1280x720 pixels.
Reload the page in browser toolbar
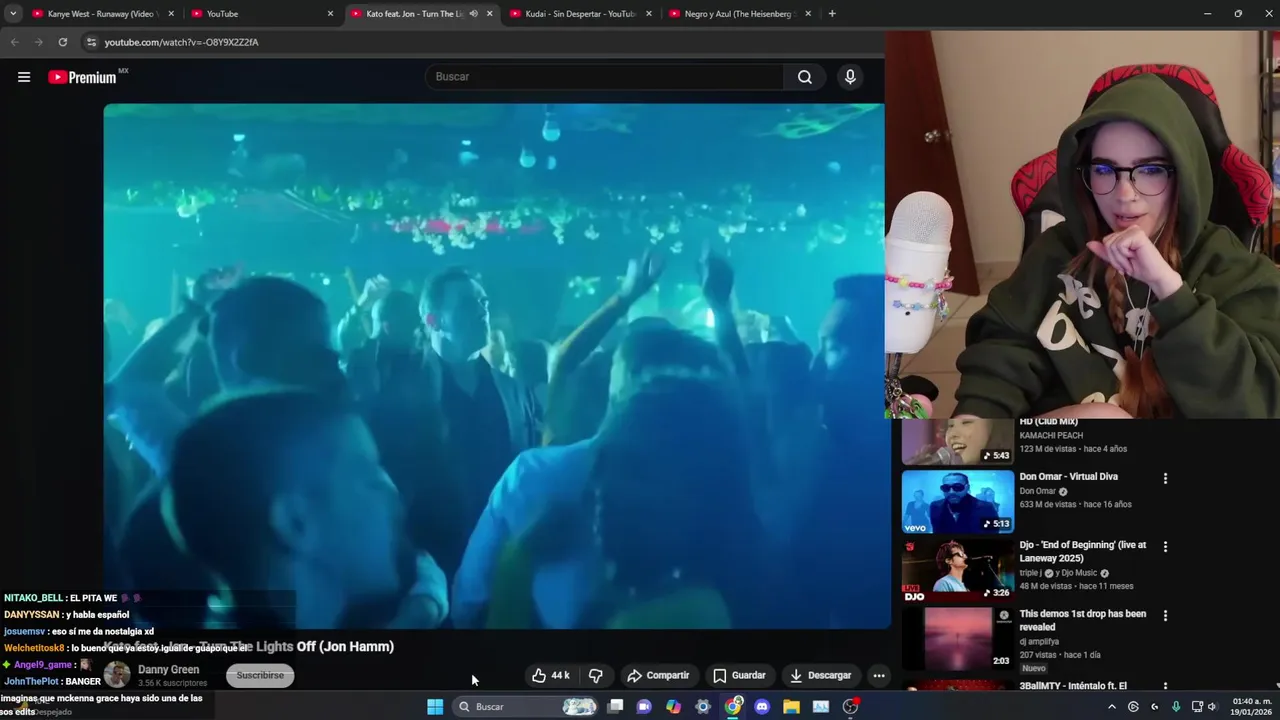click(62, 42)
